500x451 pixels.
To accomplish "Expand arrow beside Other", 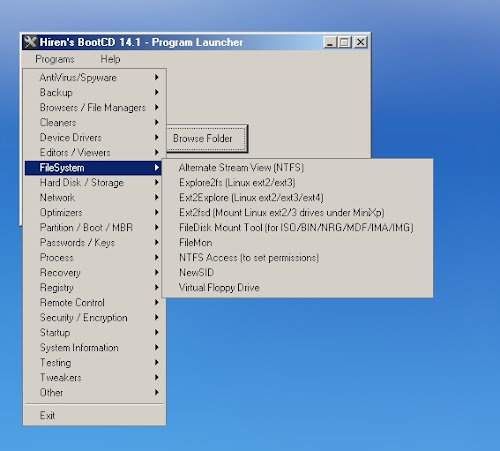I will (x=156, y=392).
